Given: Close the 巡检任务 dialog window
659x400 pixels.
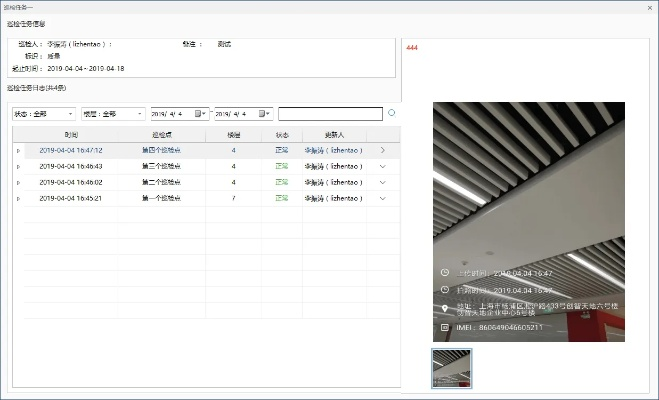Looking at the screenshot, I should 649,7.
